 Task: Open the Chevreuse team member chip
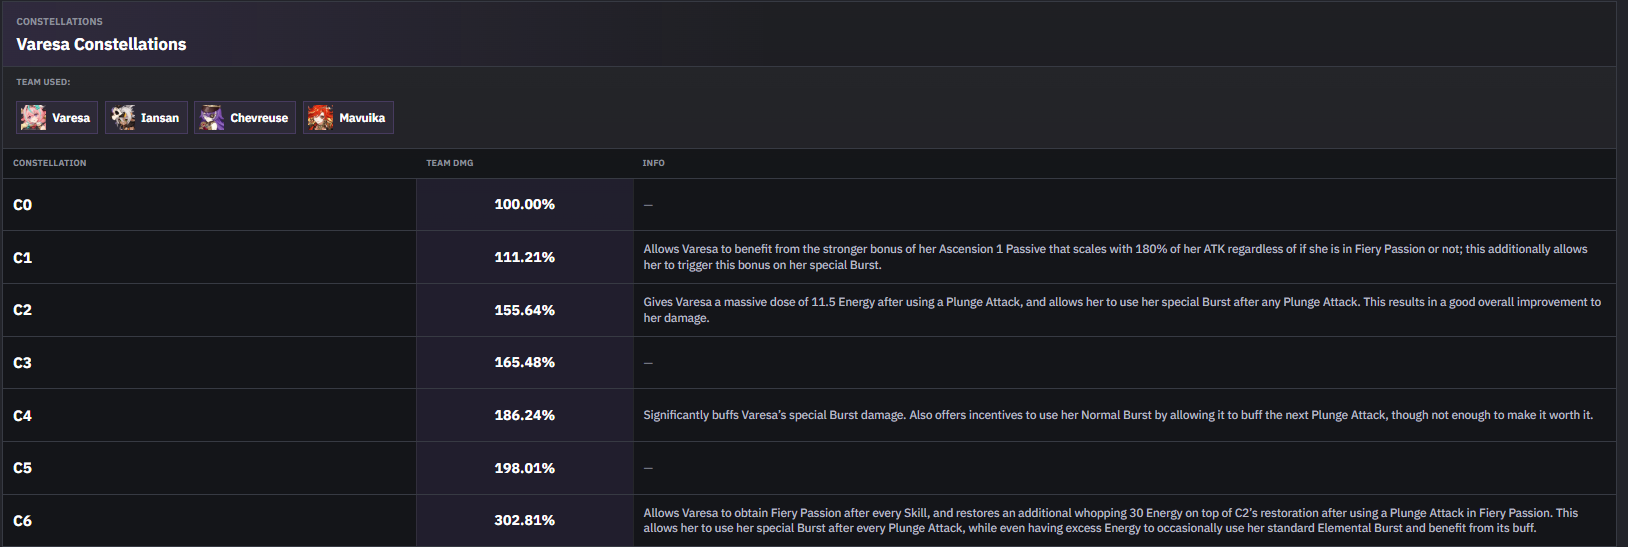click(245, 118)
